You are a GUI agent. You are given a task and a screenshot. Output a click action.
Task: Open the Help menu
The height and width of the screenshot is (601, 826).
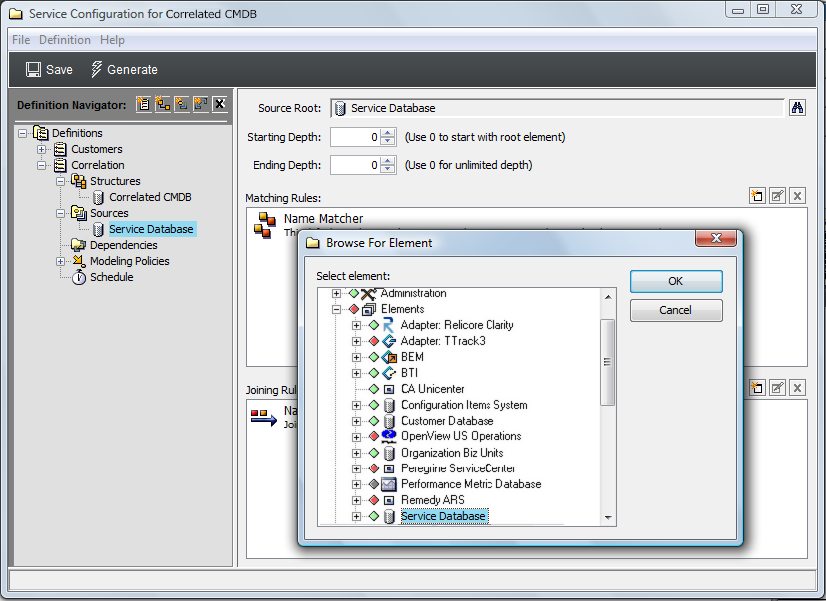[x=112, y=40]
